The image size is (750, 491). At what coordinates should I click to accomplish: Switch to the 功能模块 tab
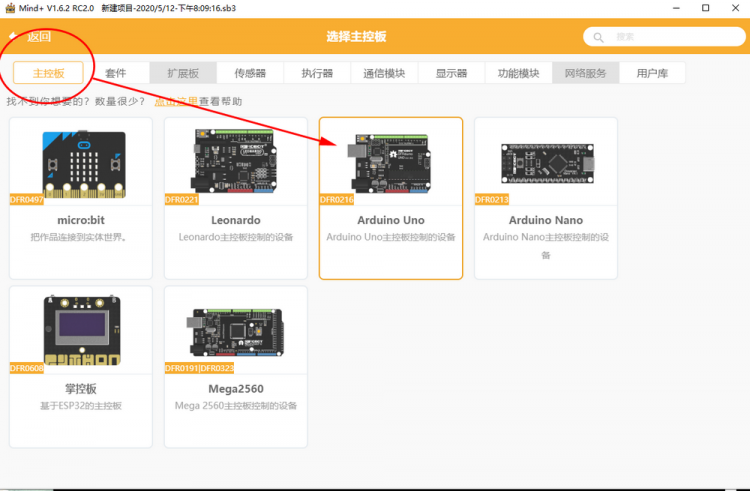click(518, 73)
